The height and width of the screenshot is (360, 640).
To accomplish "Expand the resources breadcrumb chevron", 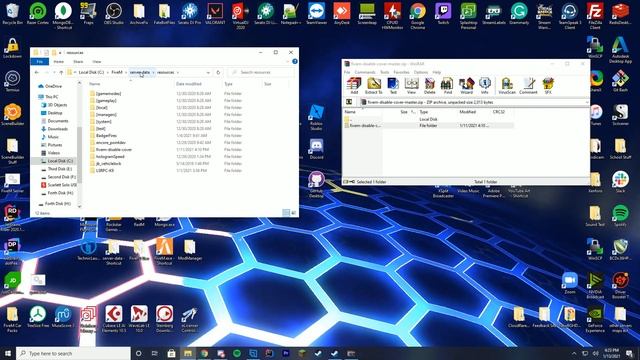I will point(178,72).
